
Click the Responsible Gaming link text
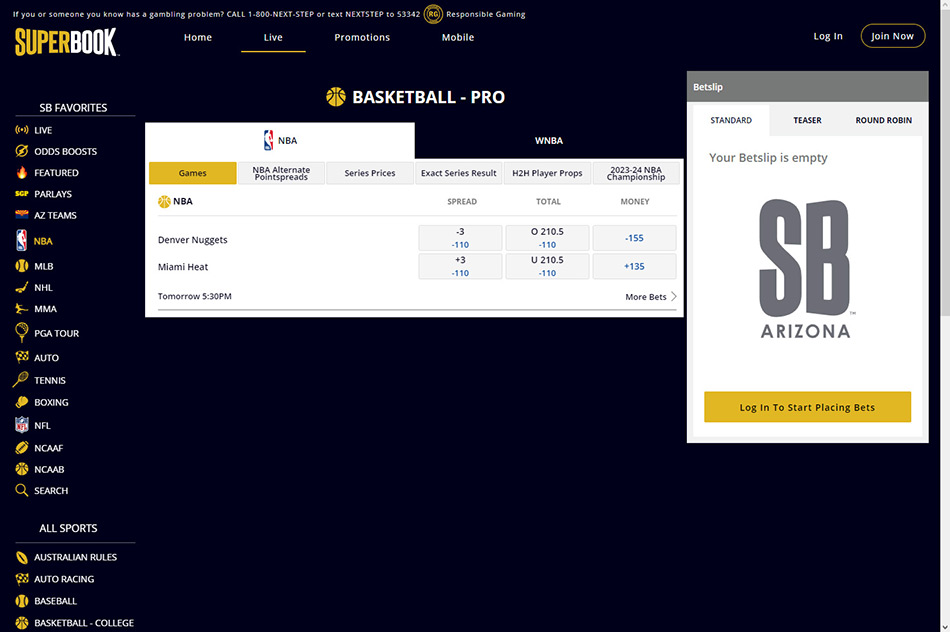tap(486, 14)
